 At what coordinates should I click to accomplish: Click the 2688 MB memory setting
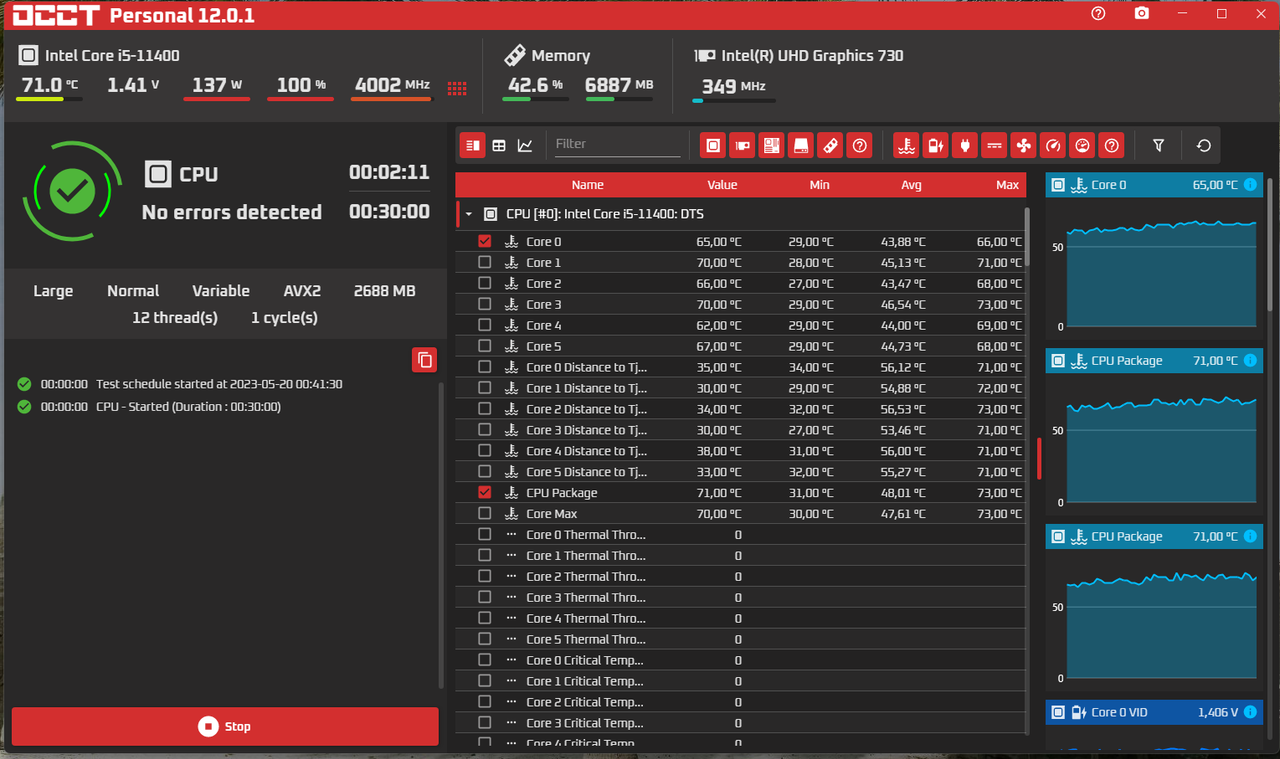point(384,291)
